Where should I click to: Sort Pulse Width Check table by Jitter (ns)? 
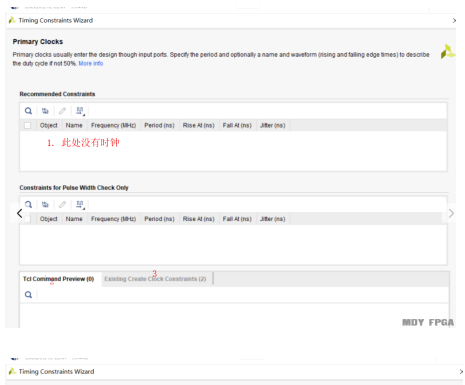click(x=273, y=219)
